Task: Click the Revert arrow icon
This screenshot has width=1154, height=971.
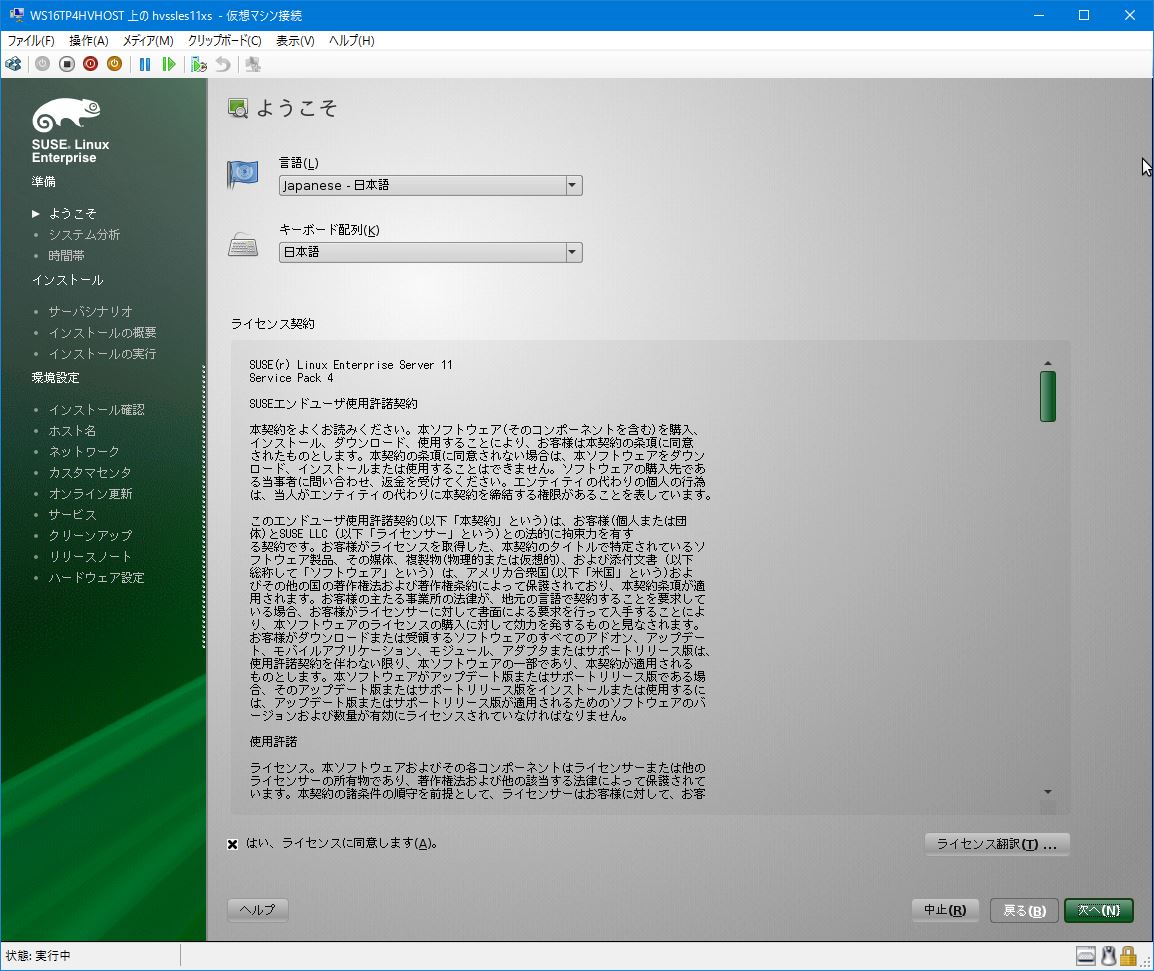Action: [223, 65]
